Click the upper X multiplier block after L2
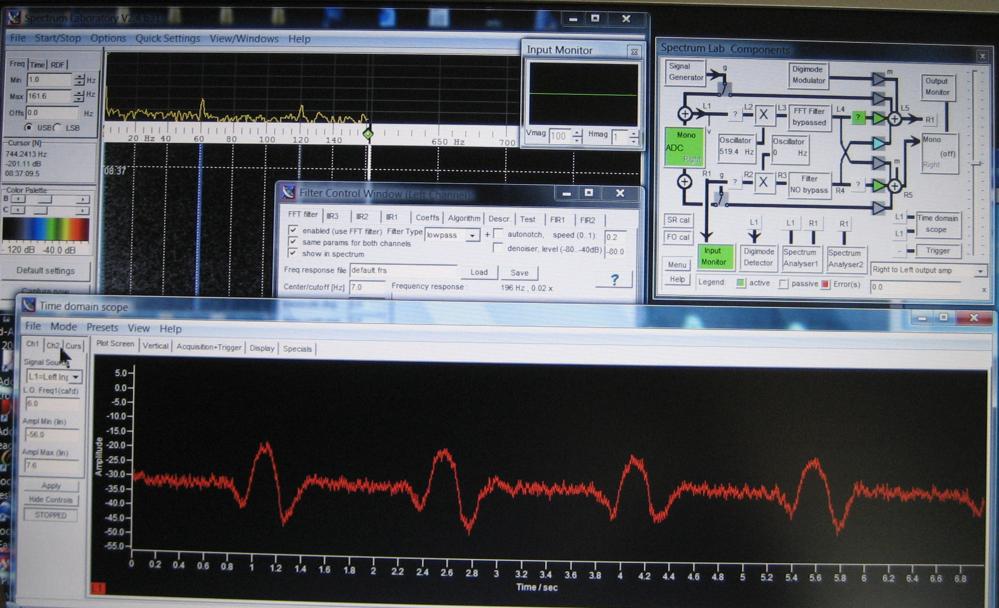 click(763, 115)
